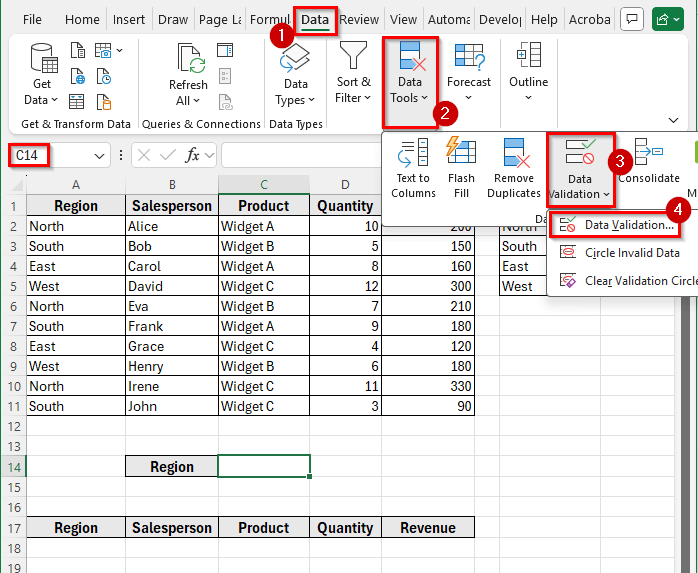Open the Outline dropdown
Viewport: 698px width, 573px height.
[528, 73]
